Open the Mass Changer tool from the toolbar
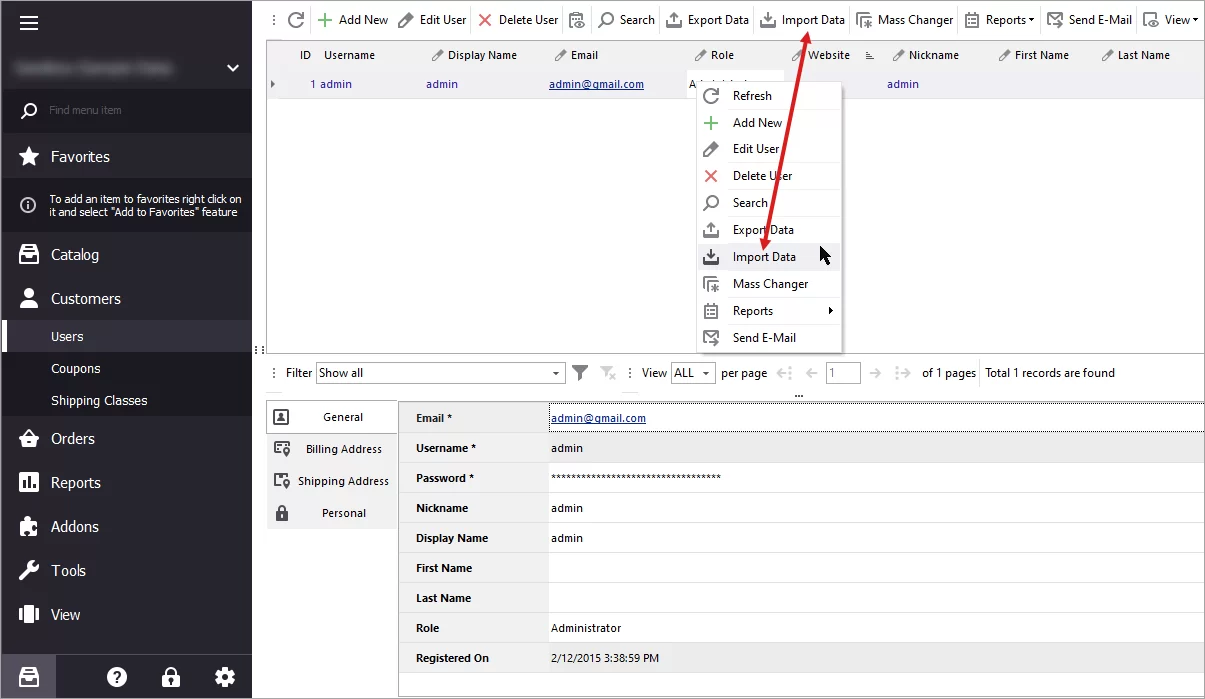Viewport: 1205px width, 699px height. tap(904, 19)
